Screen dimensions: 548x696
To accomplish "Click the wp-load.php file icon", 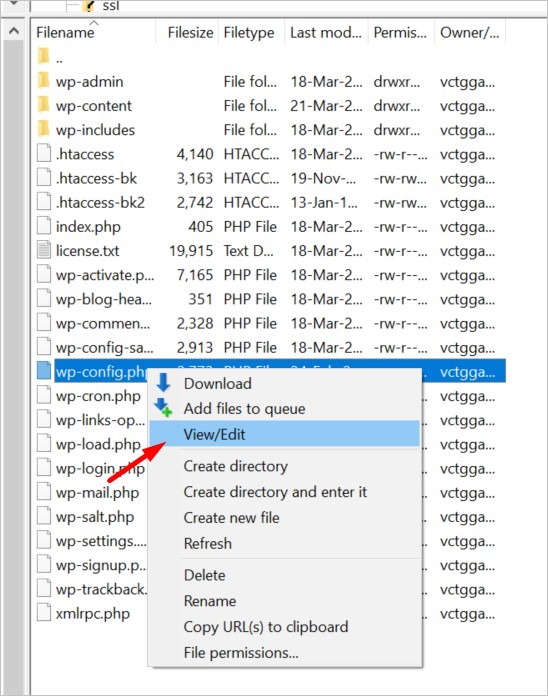I will (43, 444).
